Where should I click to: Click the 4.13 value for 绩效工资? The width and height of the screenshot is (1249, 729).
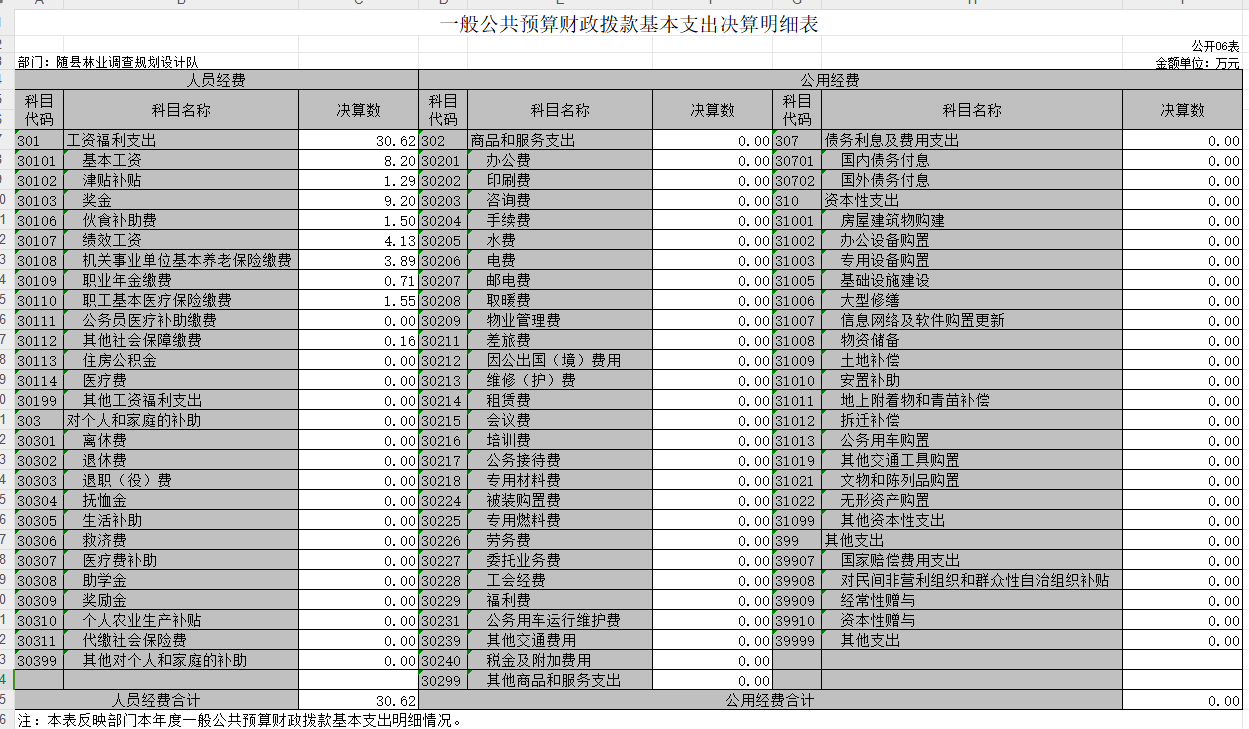click(358, 240)
